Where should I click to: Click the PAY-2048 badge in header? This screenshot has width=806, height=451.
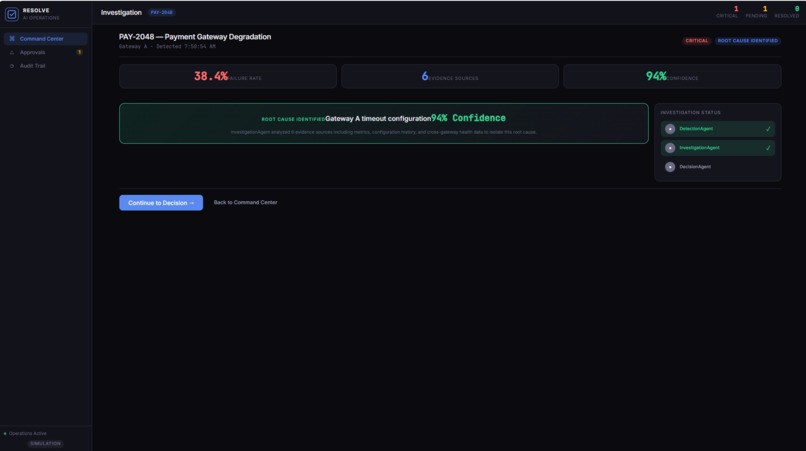[x=161, y=12]
